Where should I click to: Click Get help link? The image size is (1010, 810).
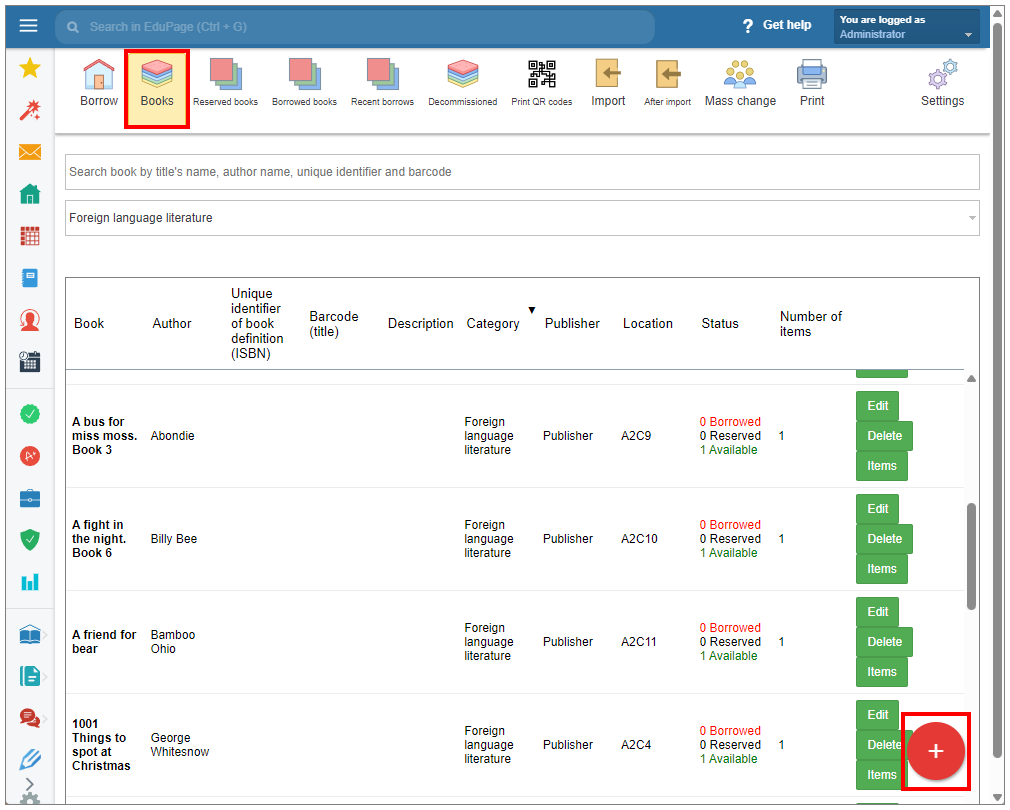777,25
